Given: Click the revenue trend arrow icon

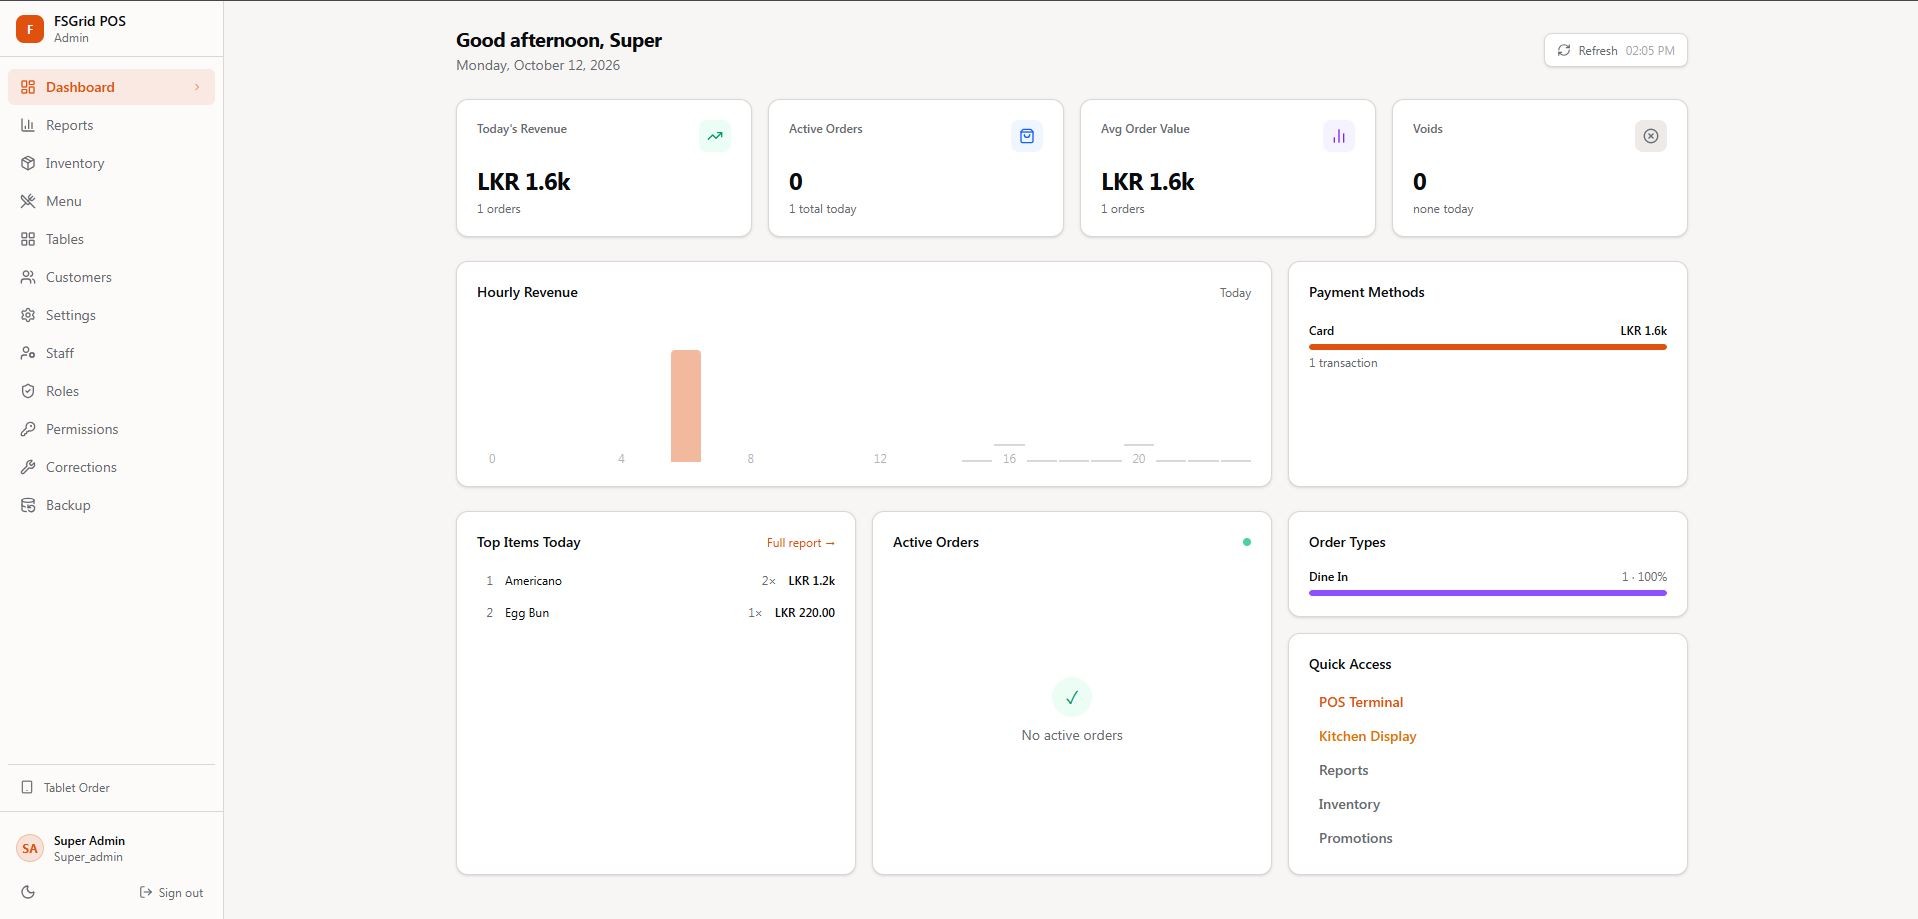Looking at the screenshot, I should [x=715, y=136].
